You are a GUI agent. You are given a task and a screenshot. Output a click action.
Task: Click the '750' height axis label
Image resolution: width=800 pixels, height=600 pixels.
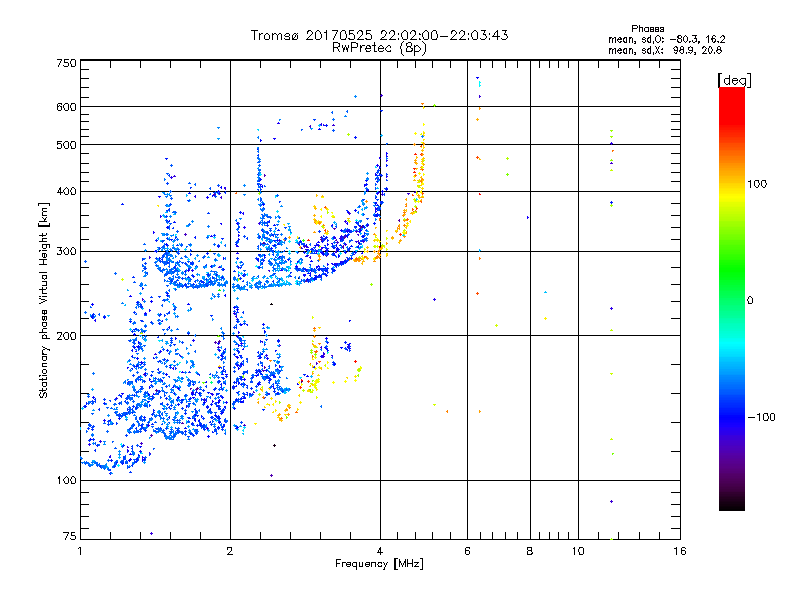point(66,63)
